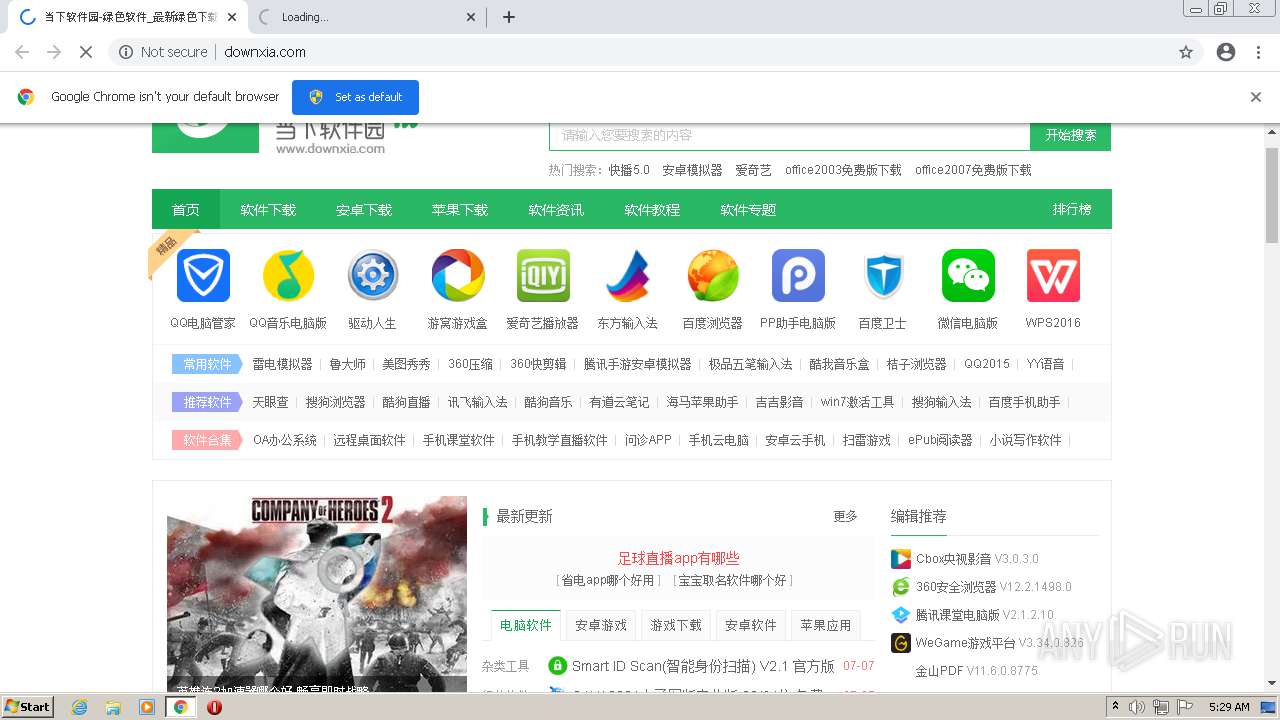Click Smart ID Scan green lock icon
Viewport: 1280px width, 720px height.
click(557, 666)
